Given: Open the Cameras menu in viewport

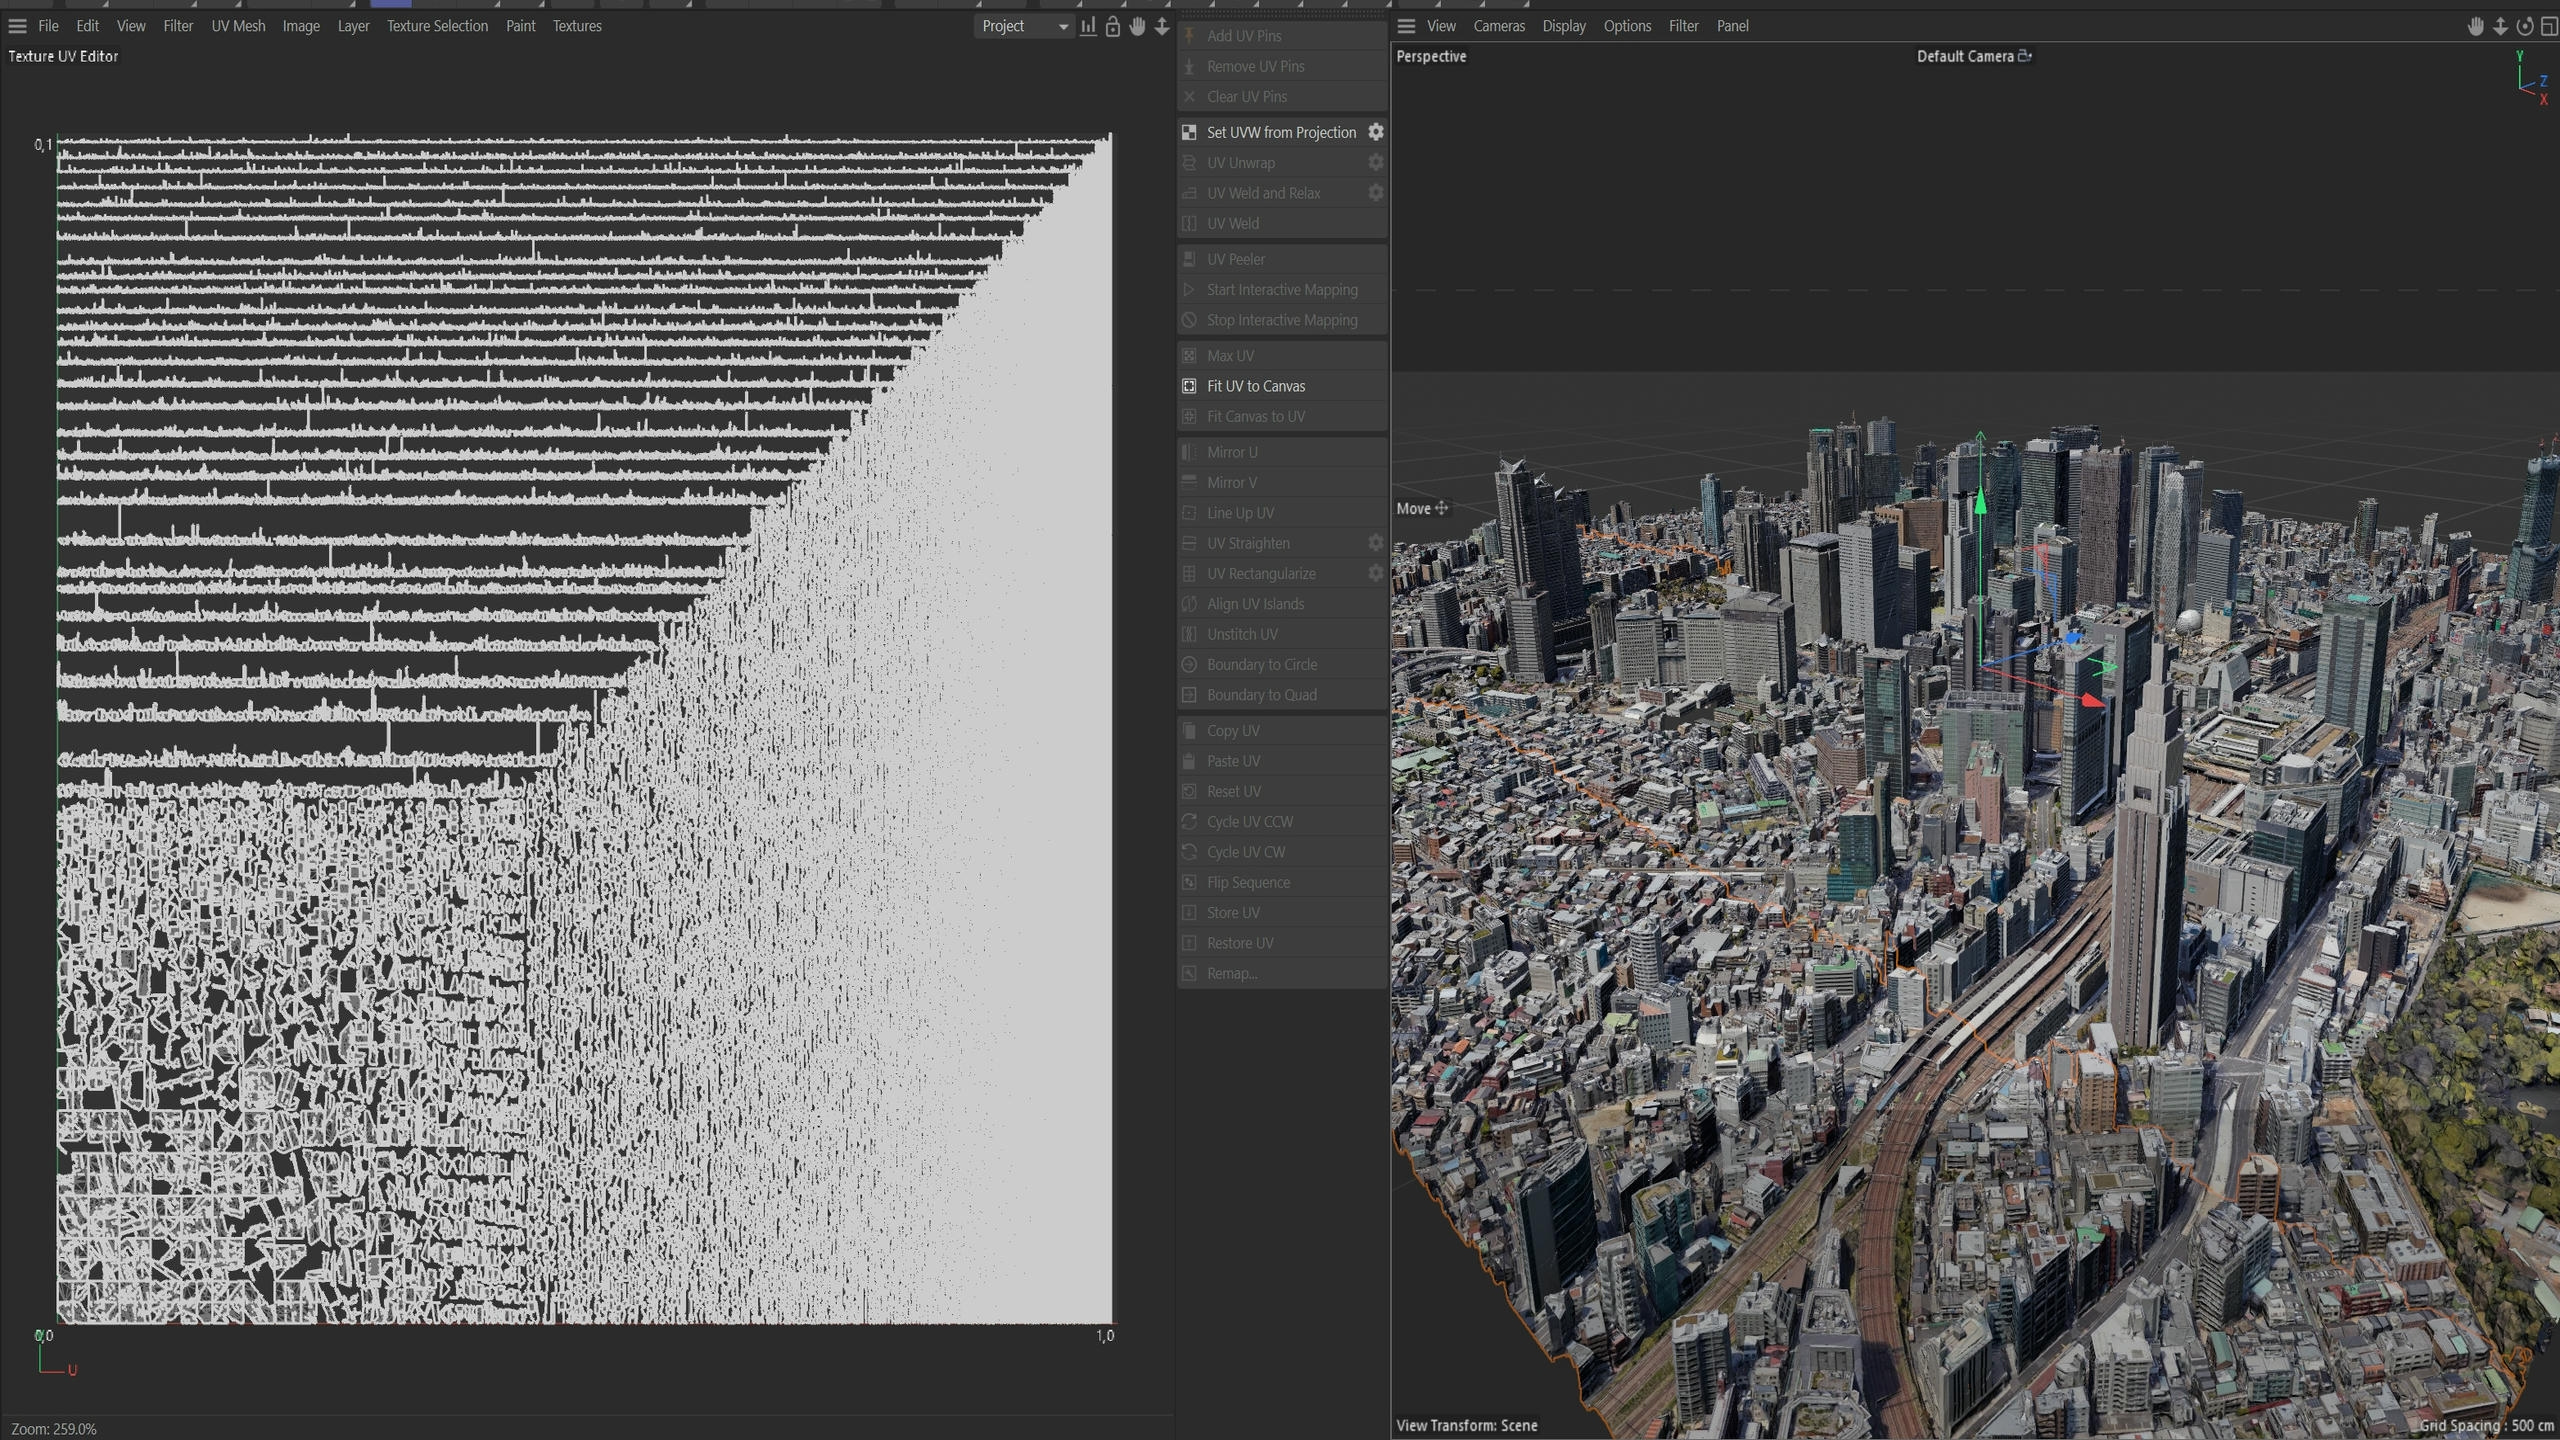Looking at the screenshot, I should click(1498, 26).
